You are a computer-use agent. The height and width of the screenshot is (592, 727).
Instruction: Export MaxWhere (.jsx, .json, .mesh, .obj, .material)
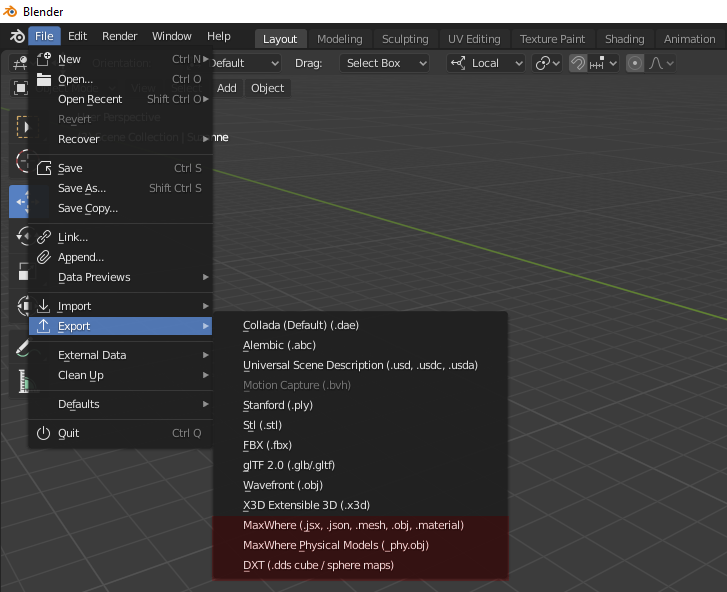pos(360,525)
